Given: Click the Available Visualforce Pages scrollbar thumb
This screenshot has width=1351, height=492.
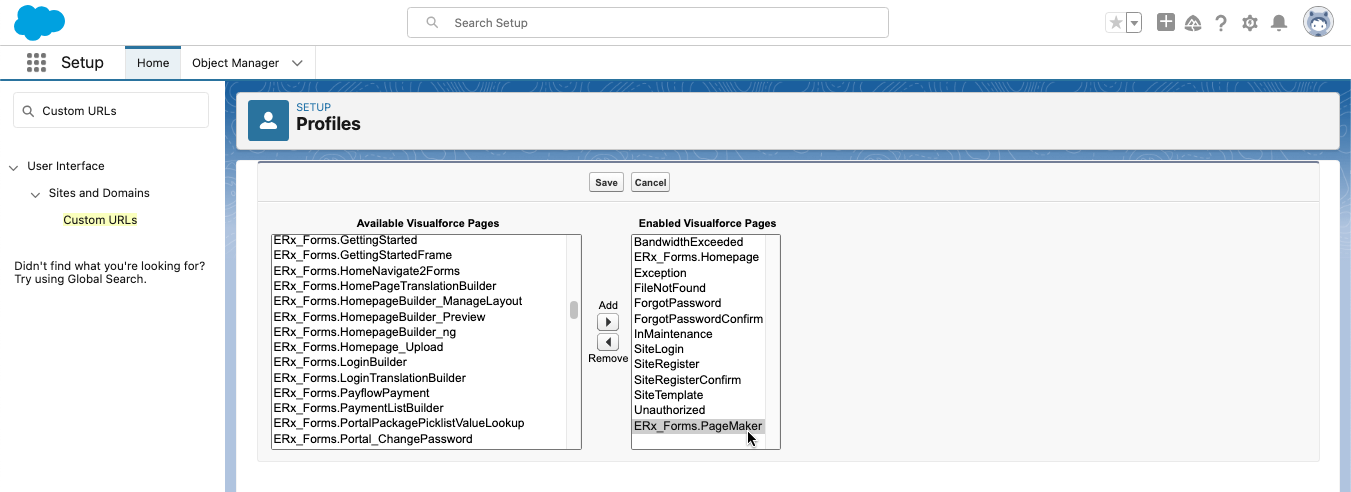Looking at the screenshot, I should coord(574,310).
